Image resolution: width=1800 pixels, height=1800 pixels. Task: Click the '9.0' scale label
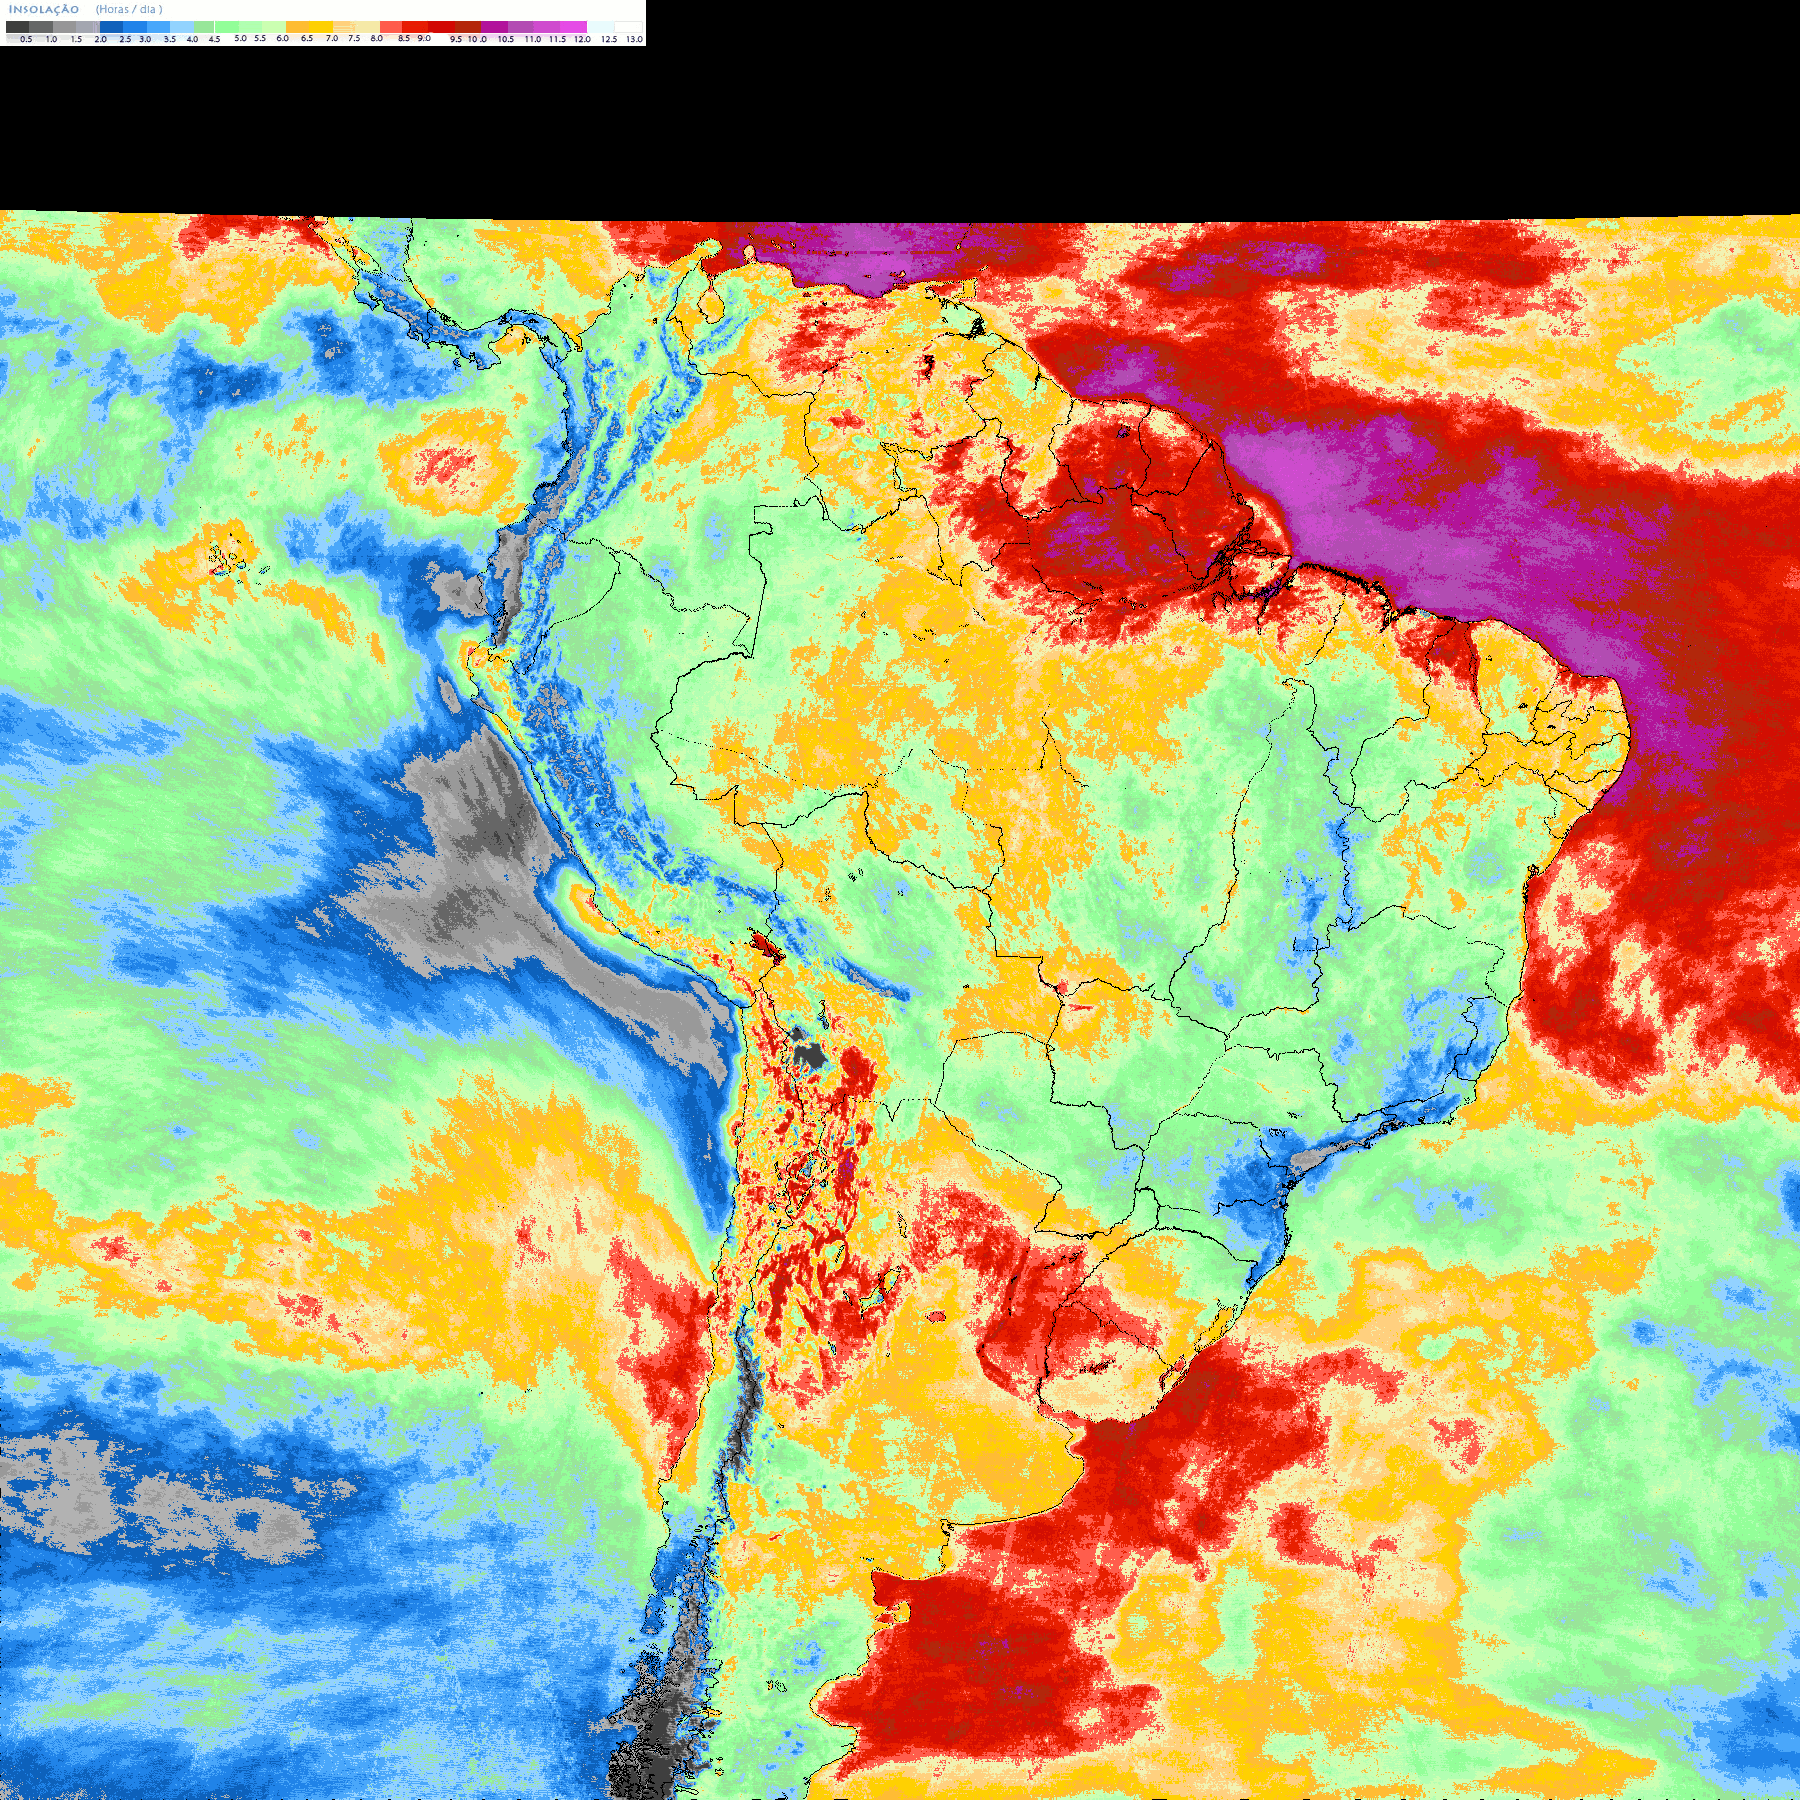click(x=424, y=38)
